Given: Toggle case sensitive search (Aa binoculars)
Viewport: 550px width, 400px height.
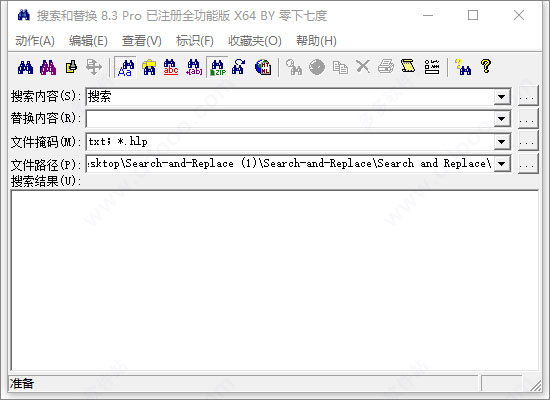Looking at the screenshot, I should [x=126, y=67].
